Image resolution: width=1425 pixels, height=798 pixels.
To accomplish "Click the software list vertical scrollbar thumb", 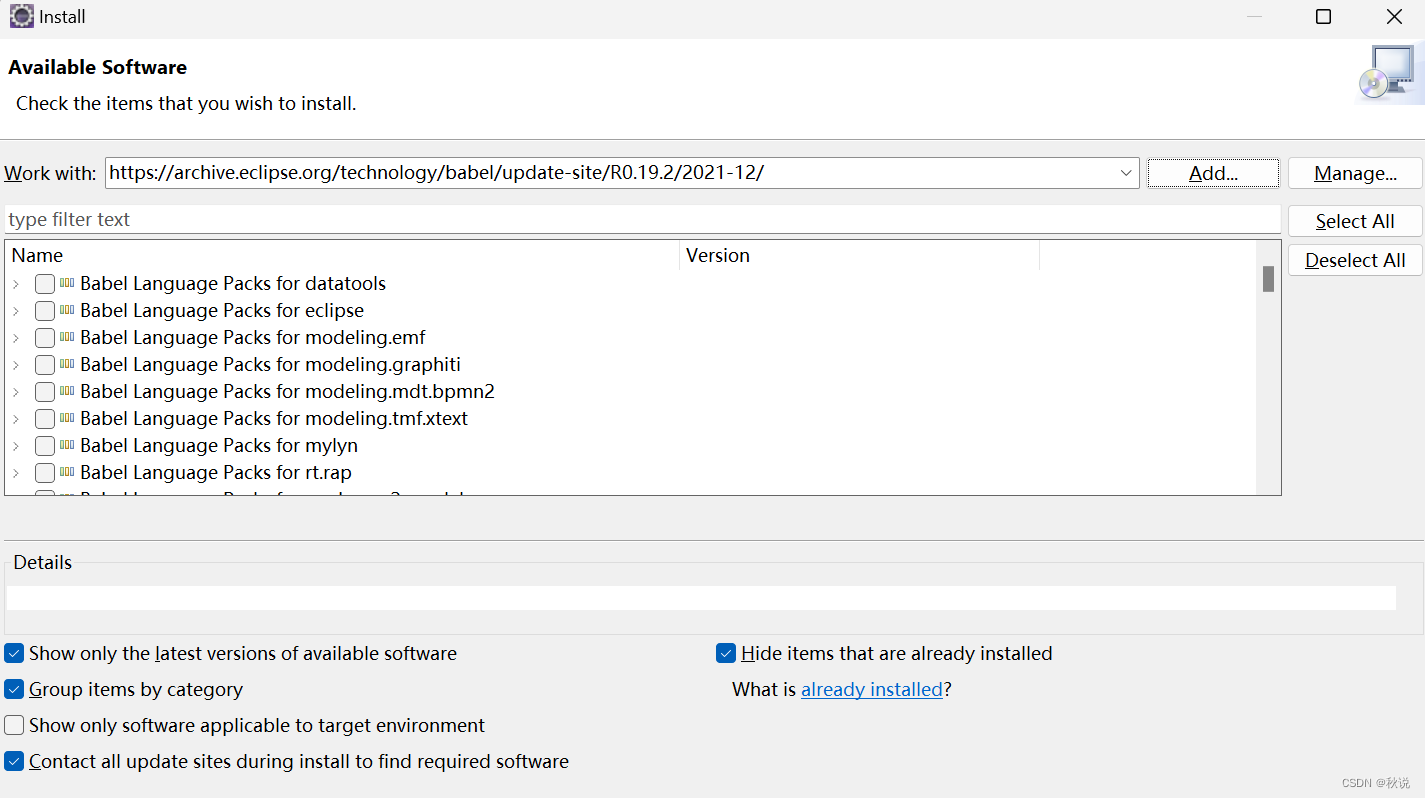I will 1268,279.
